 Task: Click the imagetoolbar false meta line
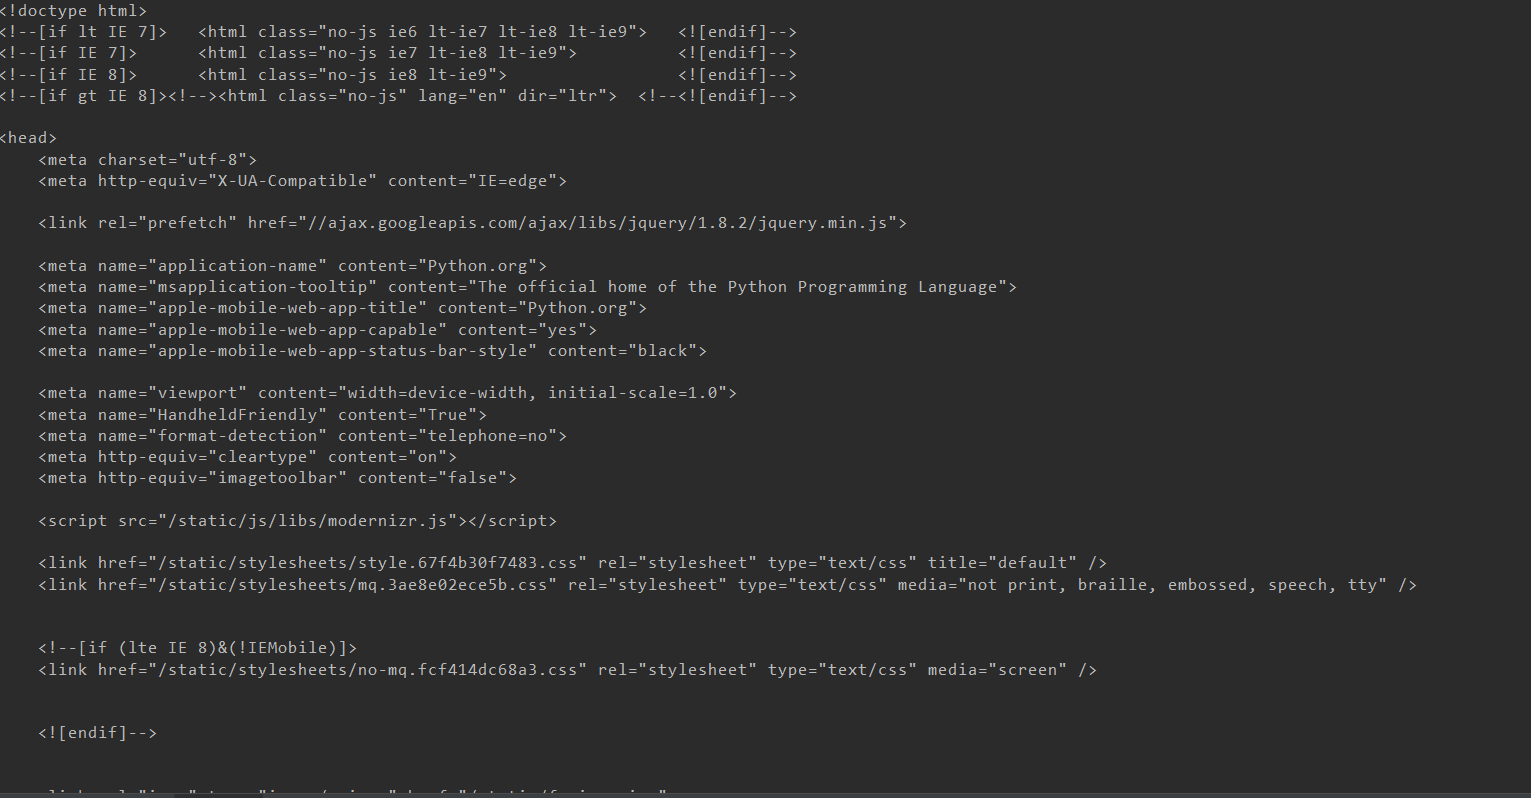click(x=278, y=478)
